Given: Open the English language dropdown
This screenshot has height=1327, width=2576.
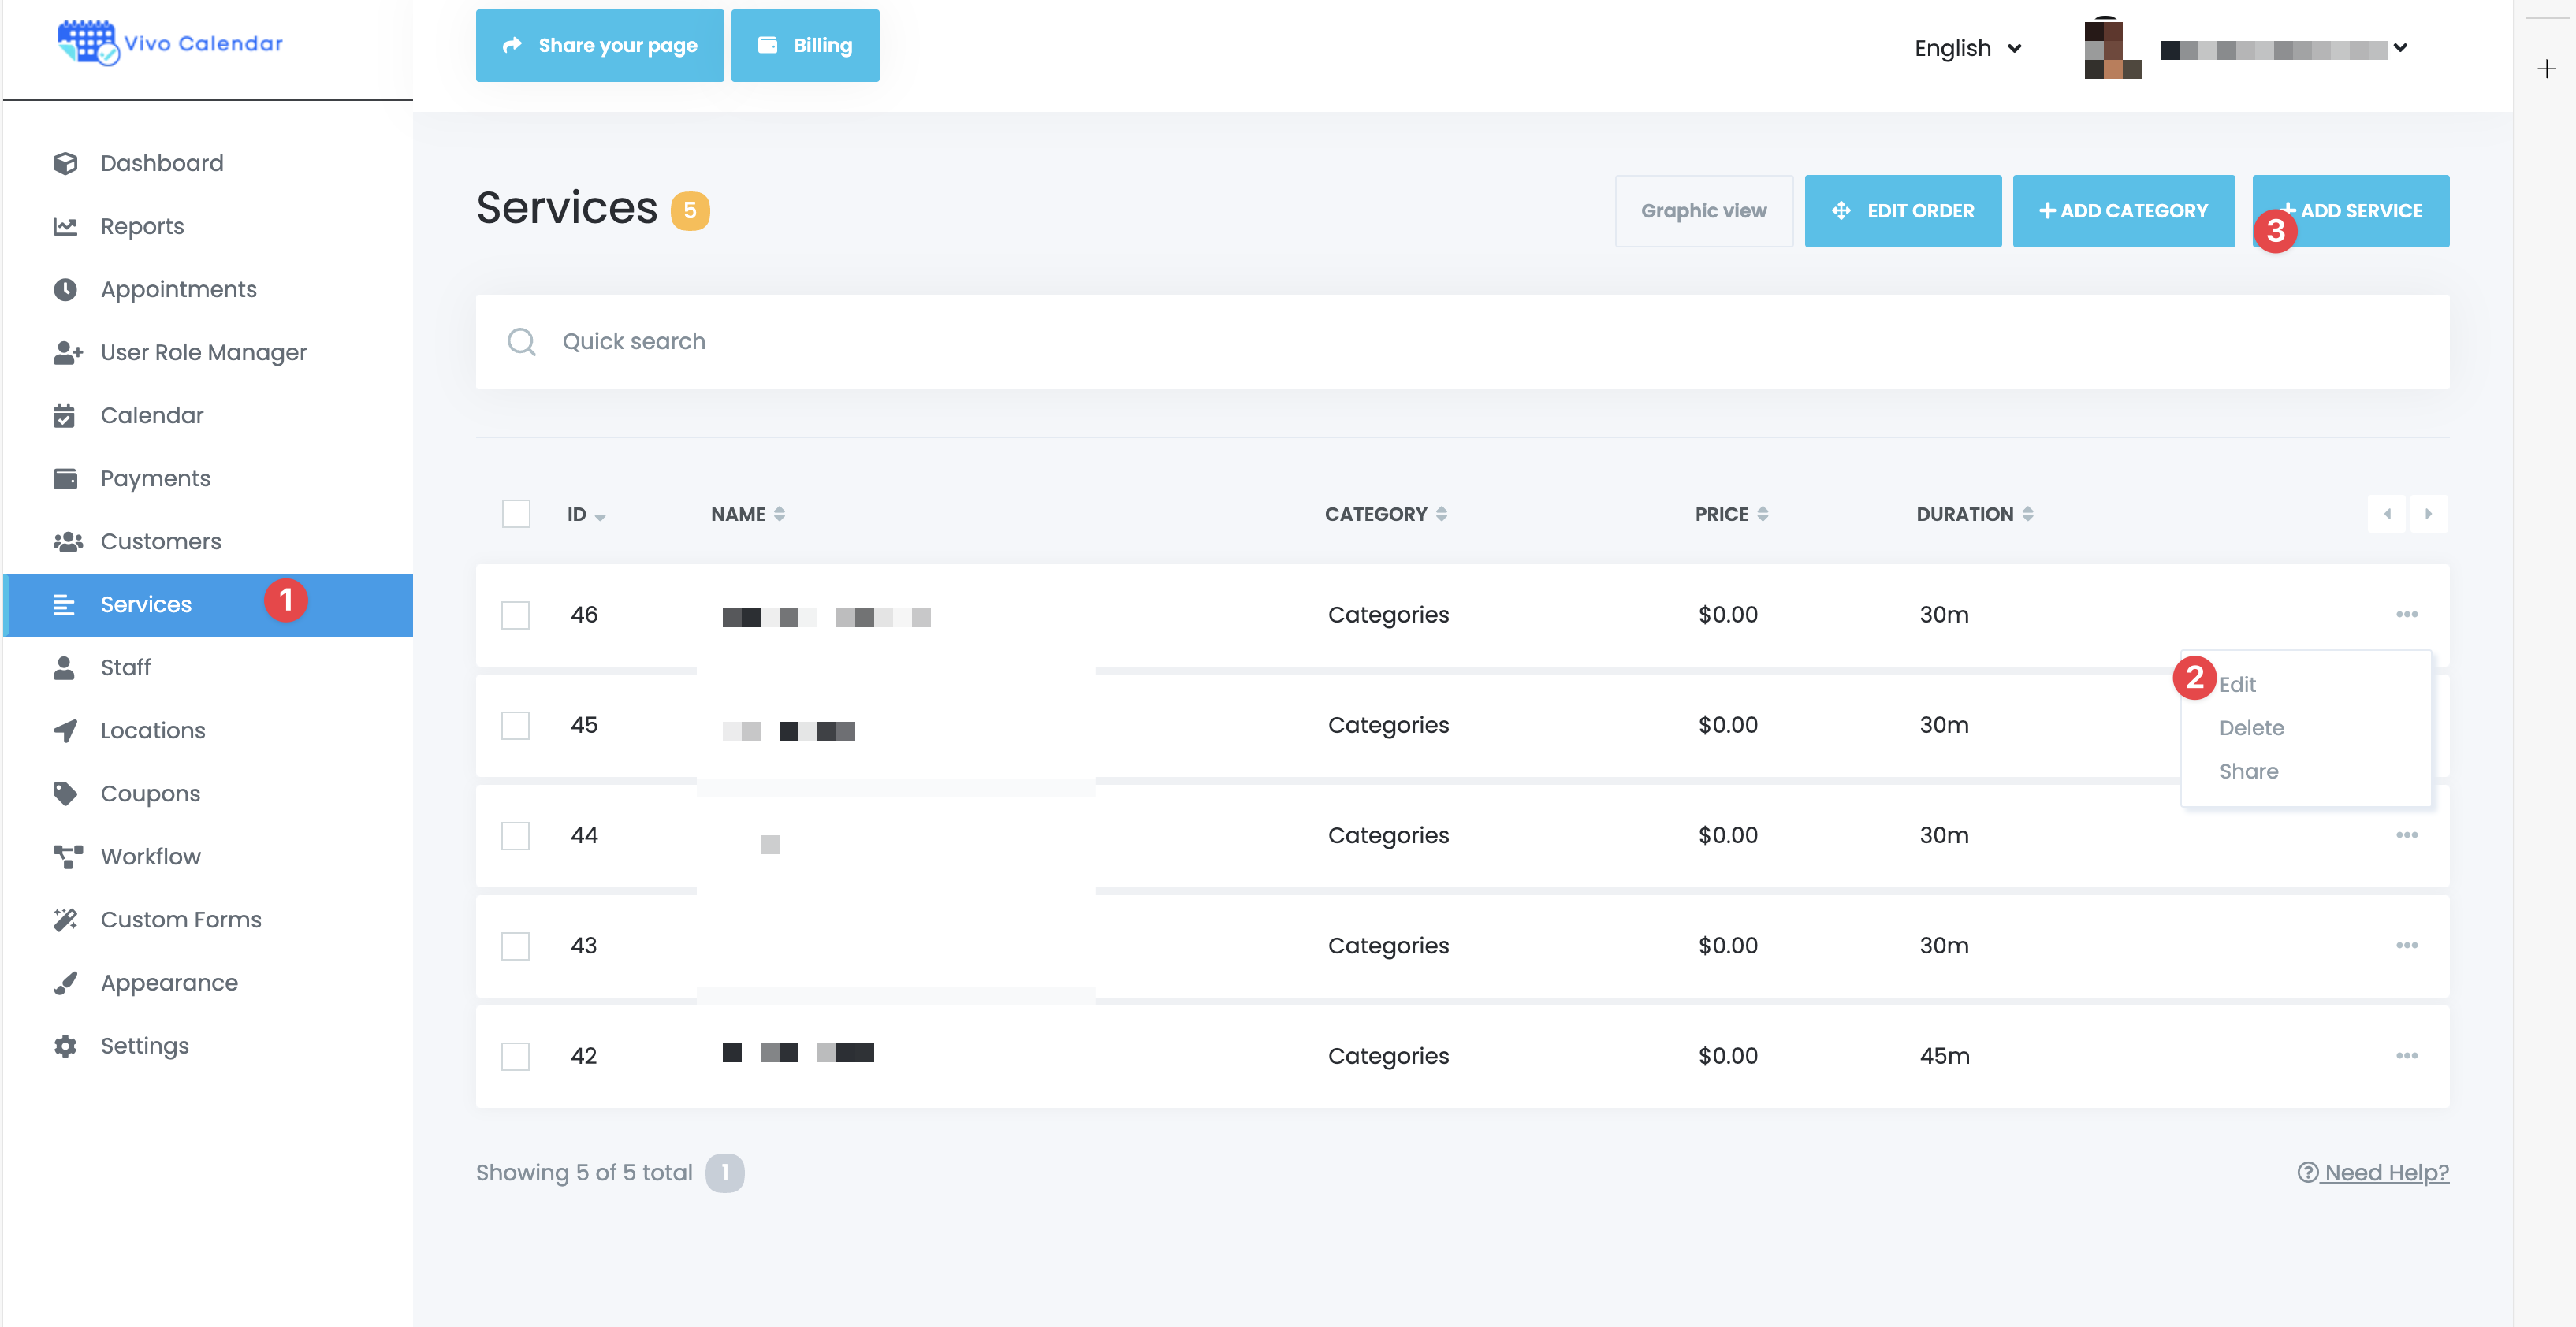Looking at the screenshot, I should [1967, 48].
